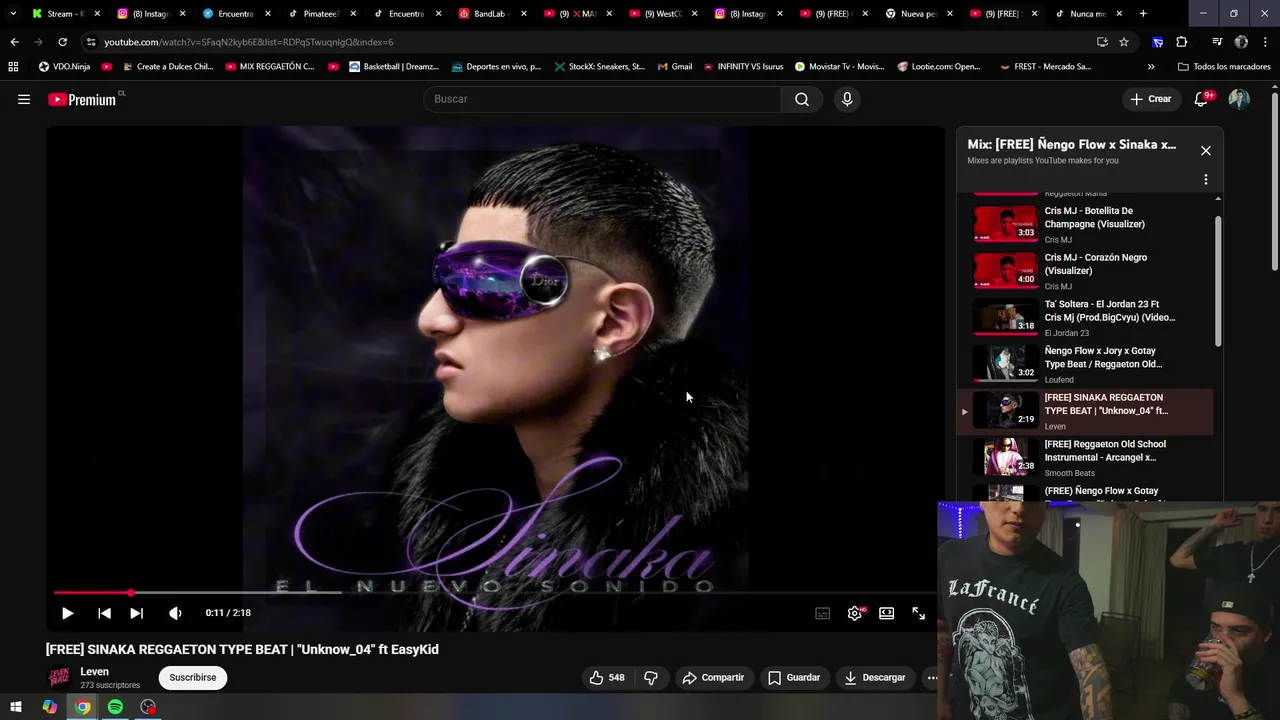The image size is (1280, 720).
Task: Open Spotify from the taskbar
Action: coord(115,707)
